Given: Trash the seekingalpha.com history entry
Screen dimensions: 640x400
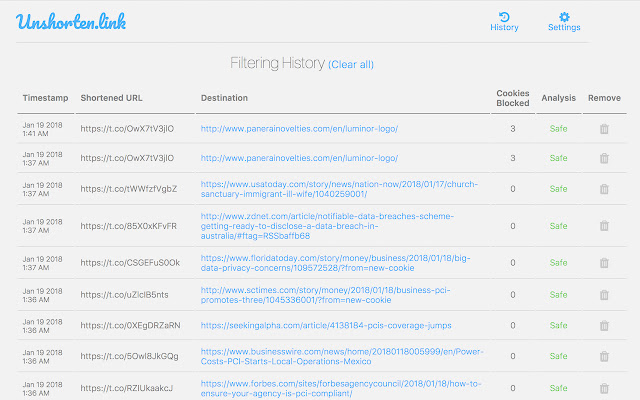Looking at the screenshot, I should (603, 325).
